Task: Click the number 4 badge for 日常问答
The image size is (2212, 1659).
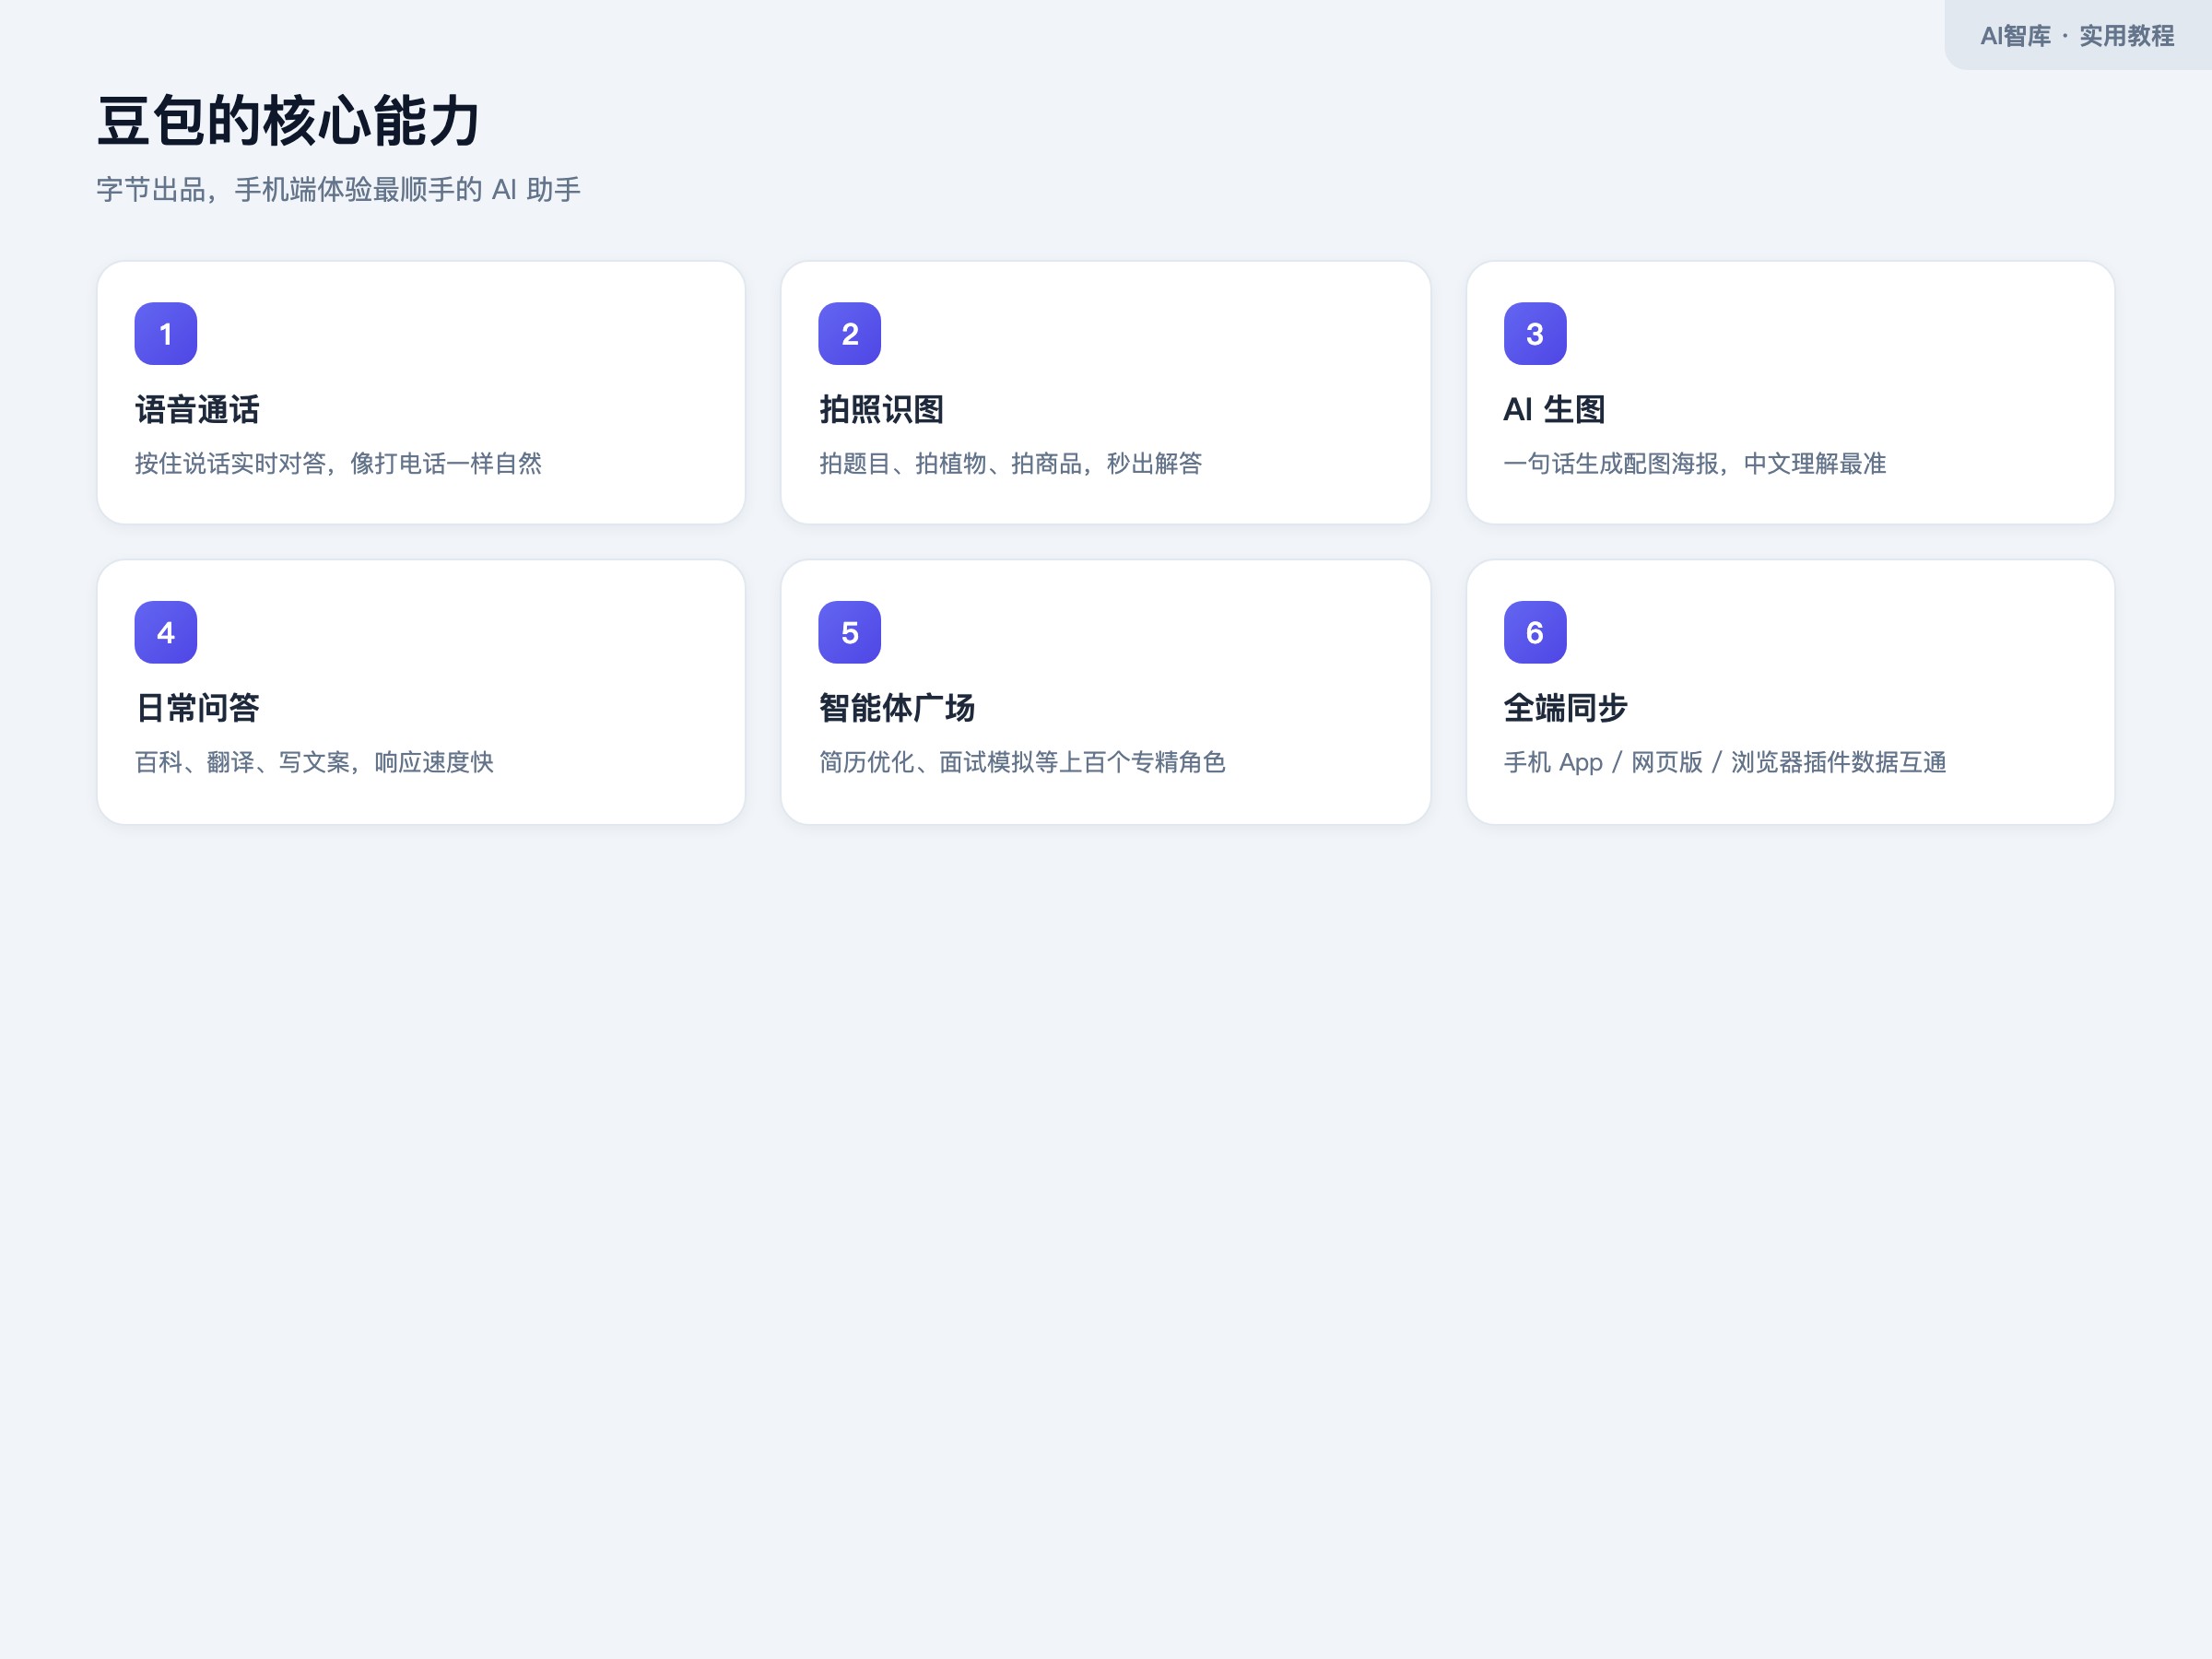Action: (166, 632)
